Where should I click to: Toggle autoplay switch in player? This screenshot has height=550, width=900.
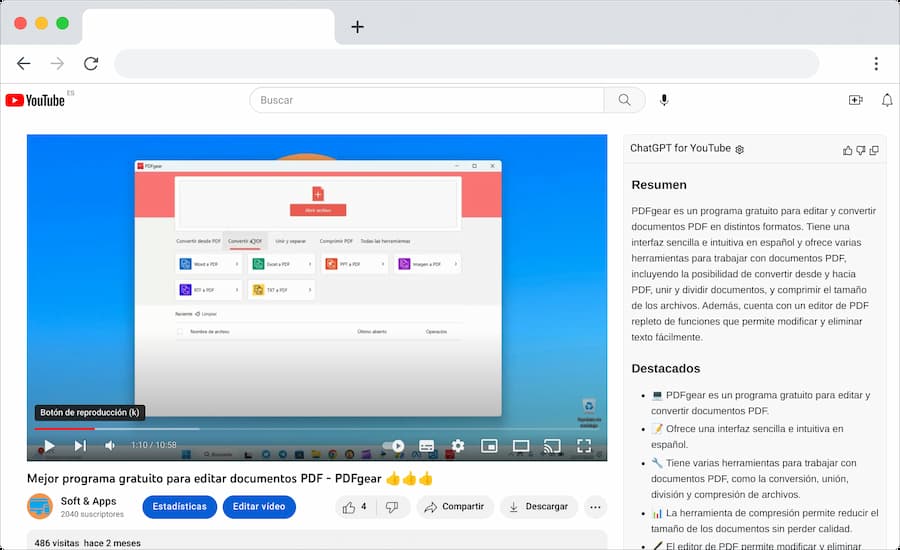click(x=394, y=446)
